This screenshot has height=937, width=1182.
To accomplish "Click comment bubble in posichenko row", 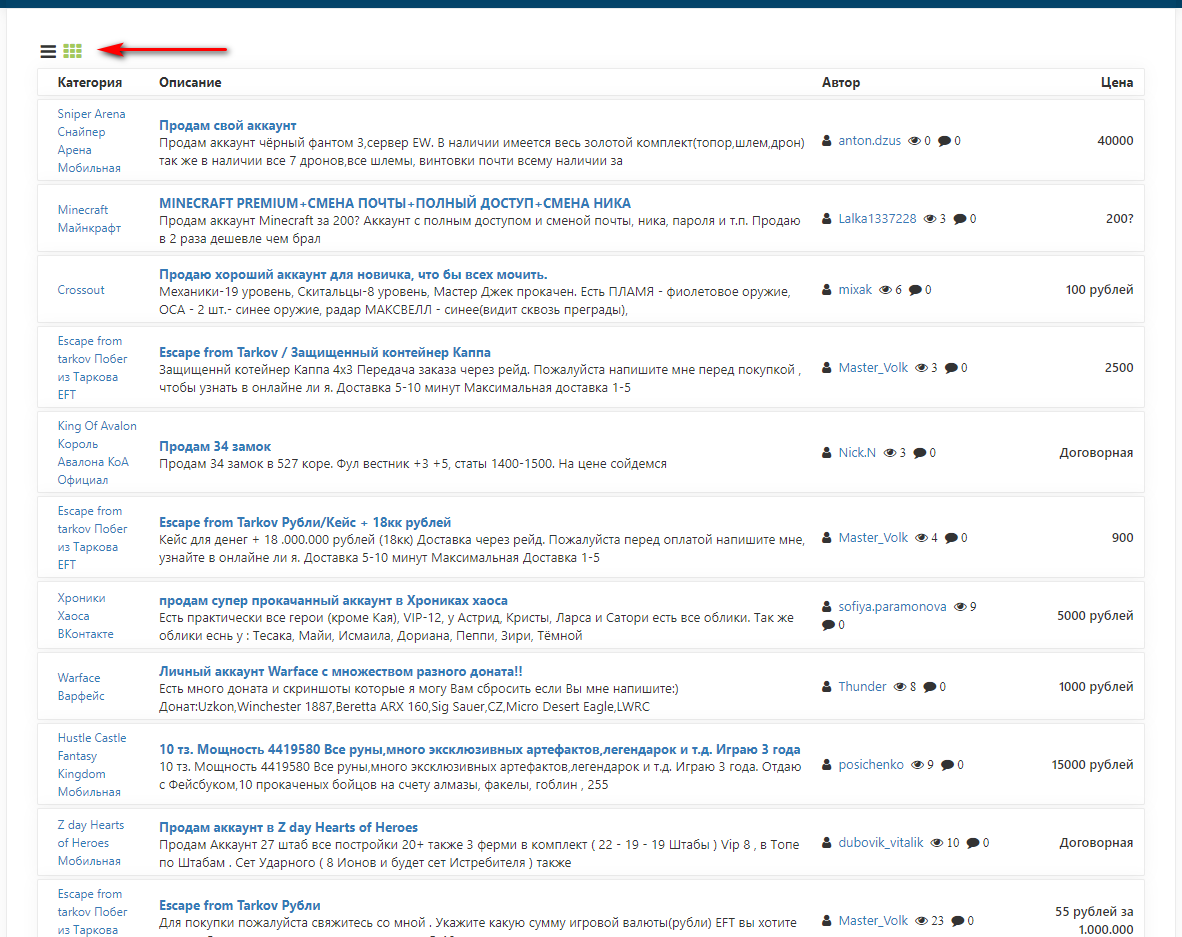I will [948, 764].
